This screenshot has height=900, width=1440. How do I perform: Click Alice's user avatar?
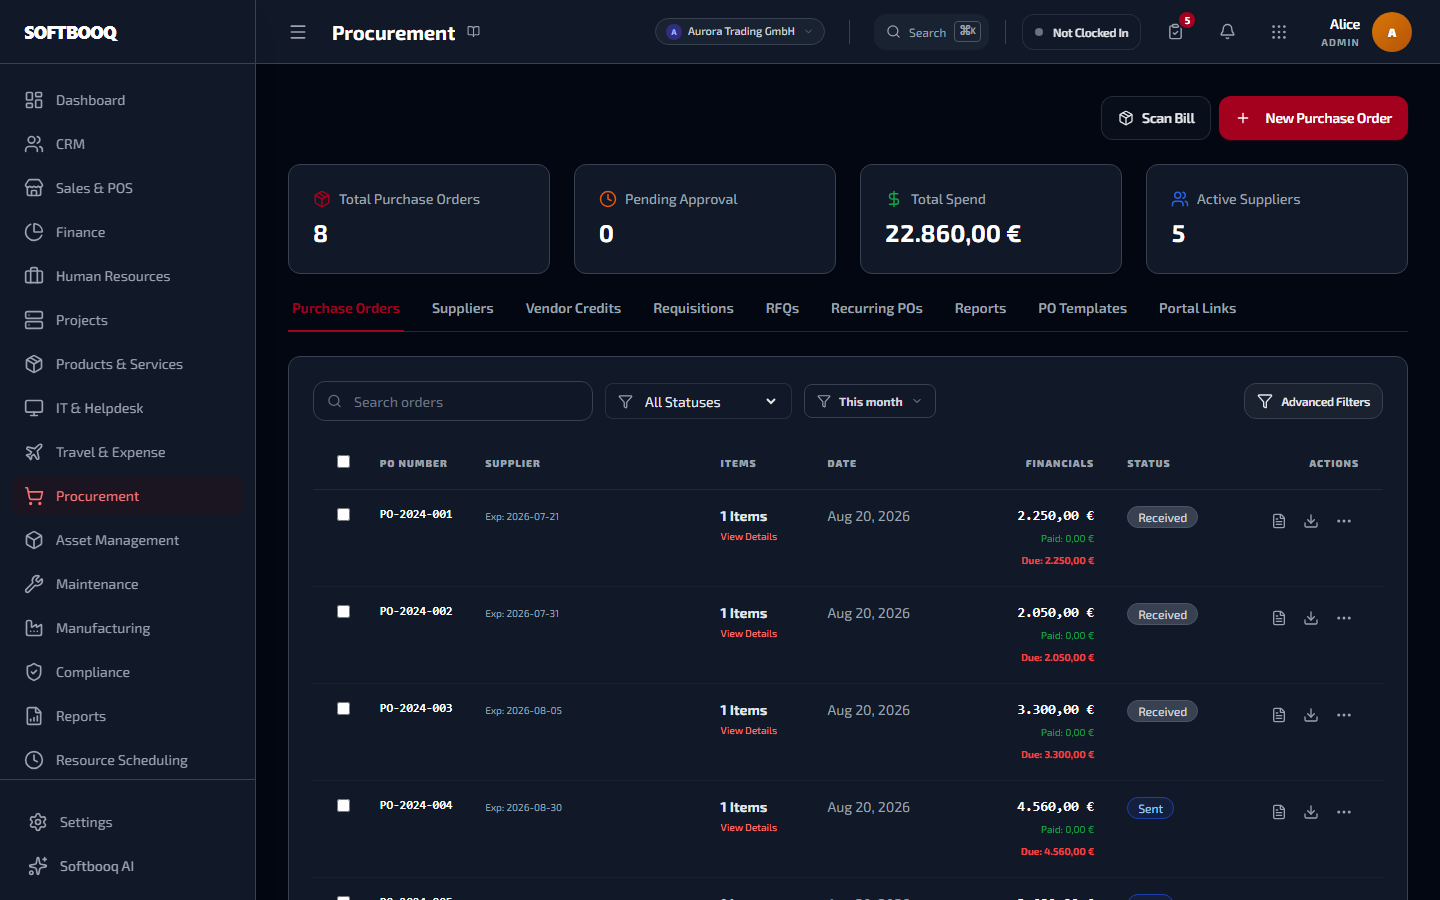coord(1391,32)
